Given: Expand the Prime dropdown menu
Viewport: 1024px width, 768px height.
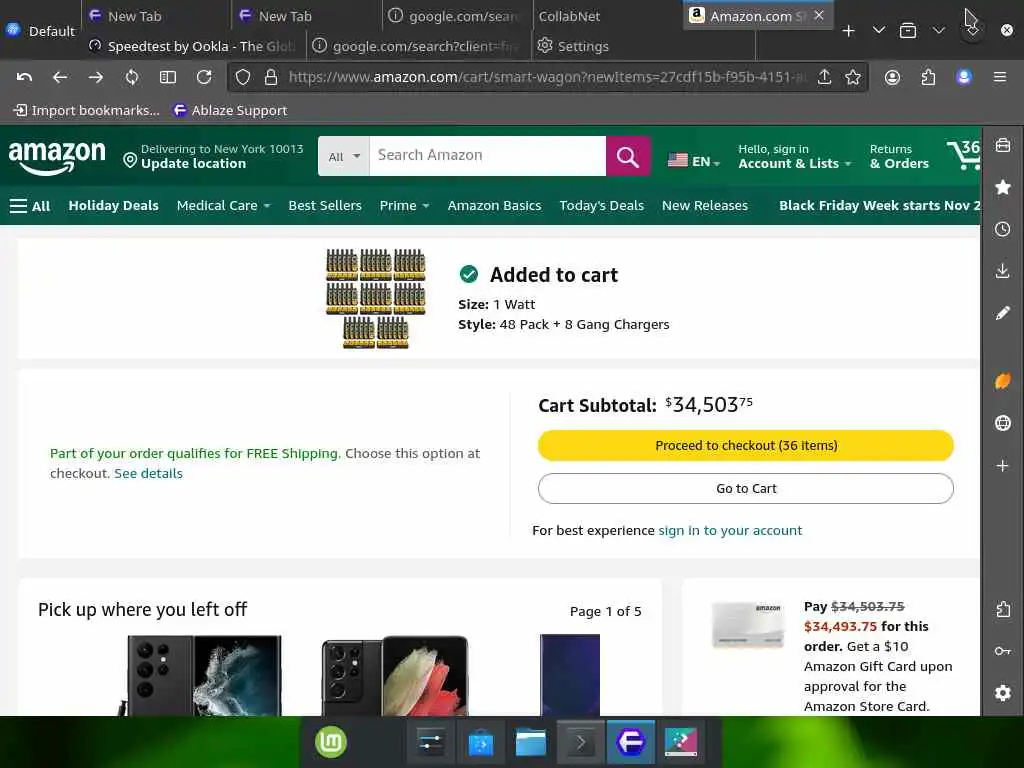Looking at the screenshot, I should coord(404,206).
